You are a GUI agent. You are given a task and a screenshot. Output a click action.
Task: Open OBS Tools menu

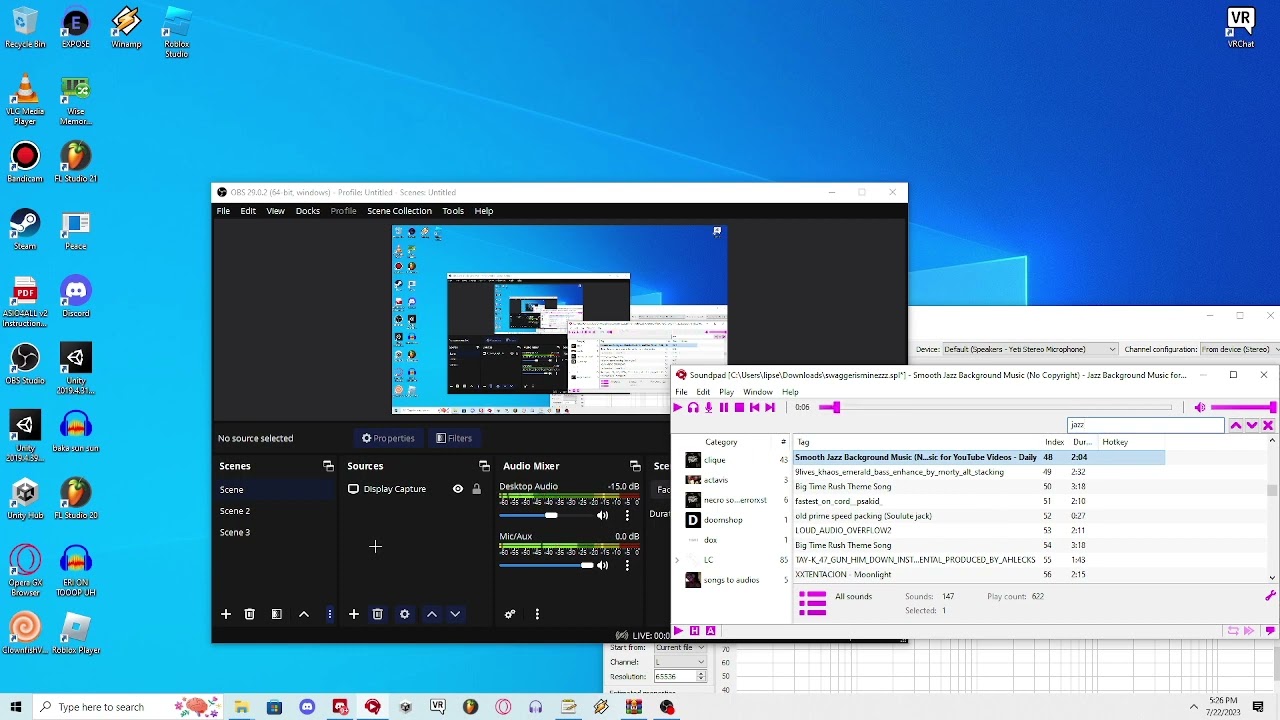pyautogui.click(x=453, y=211)
